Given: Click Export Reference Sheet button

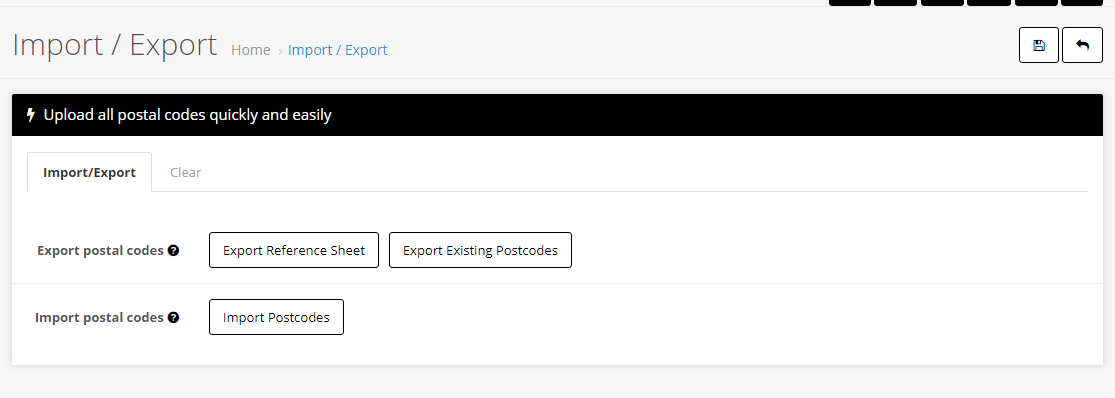Looking at the screenshot, I should [x=294, y=250].
